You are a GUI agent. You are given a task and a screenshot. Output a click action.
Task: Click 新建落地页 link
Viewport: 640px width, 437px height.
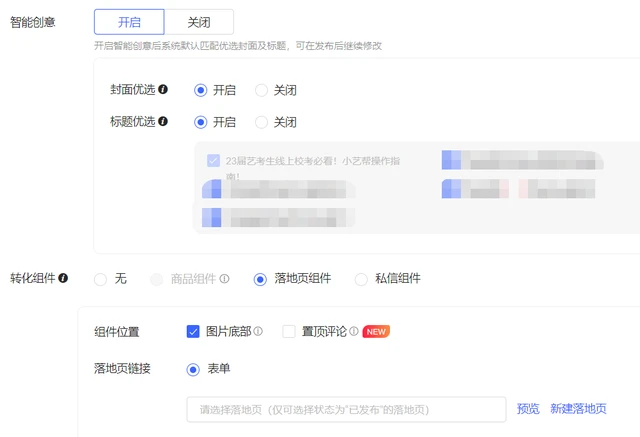[x=578, y=409]
